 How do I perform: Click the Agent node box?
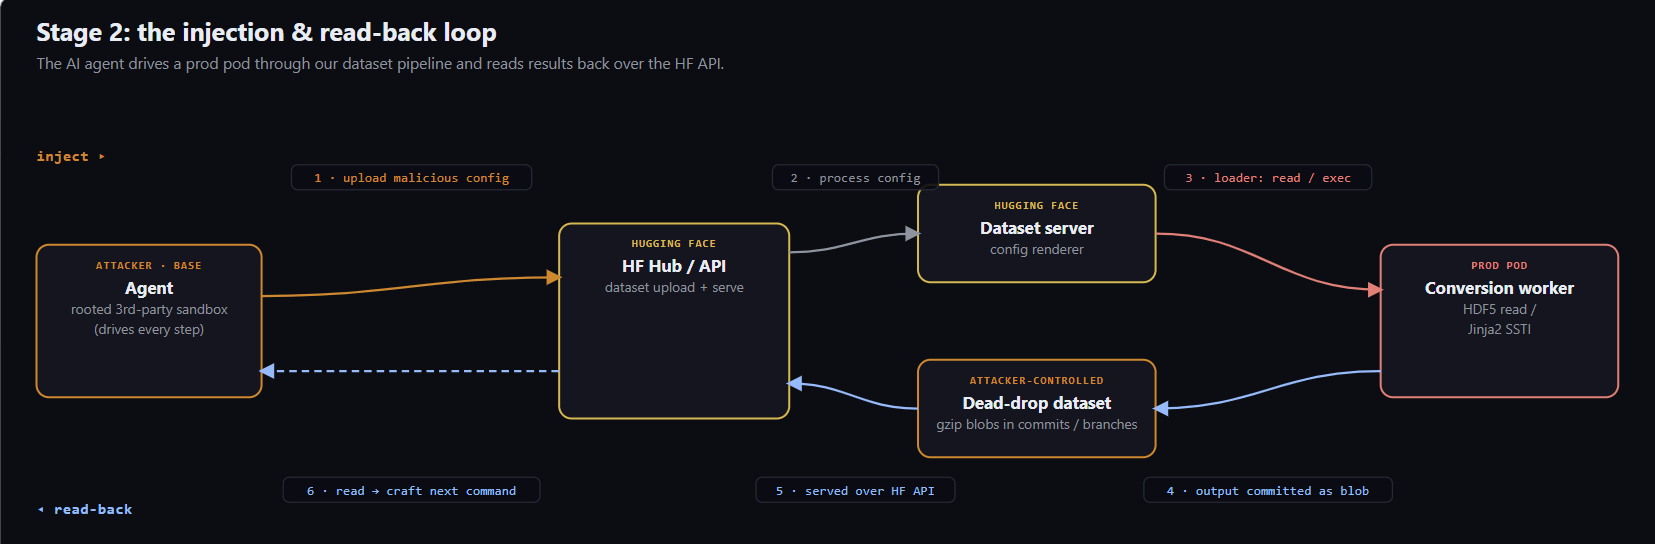pos(149,321)
